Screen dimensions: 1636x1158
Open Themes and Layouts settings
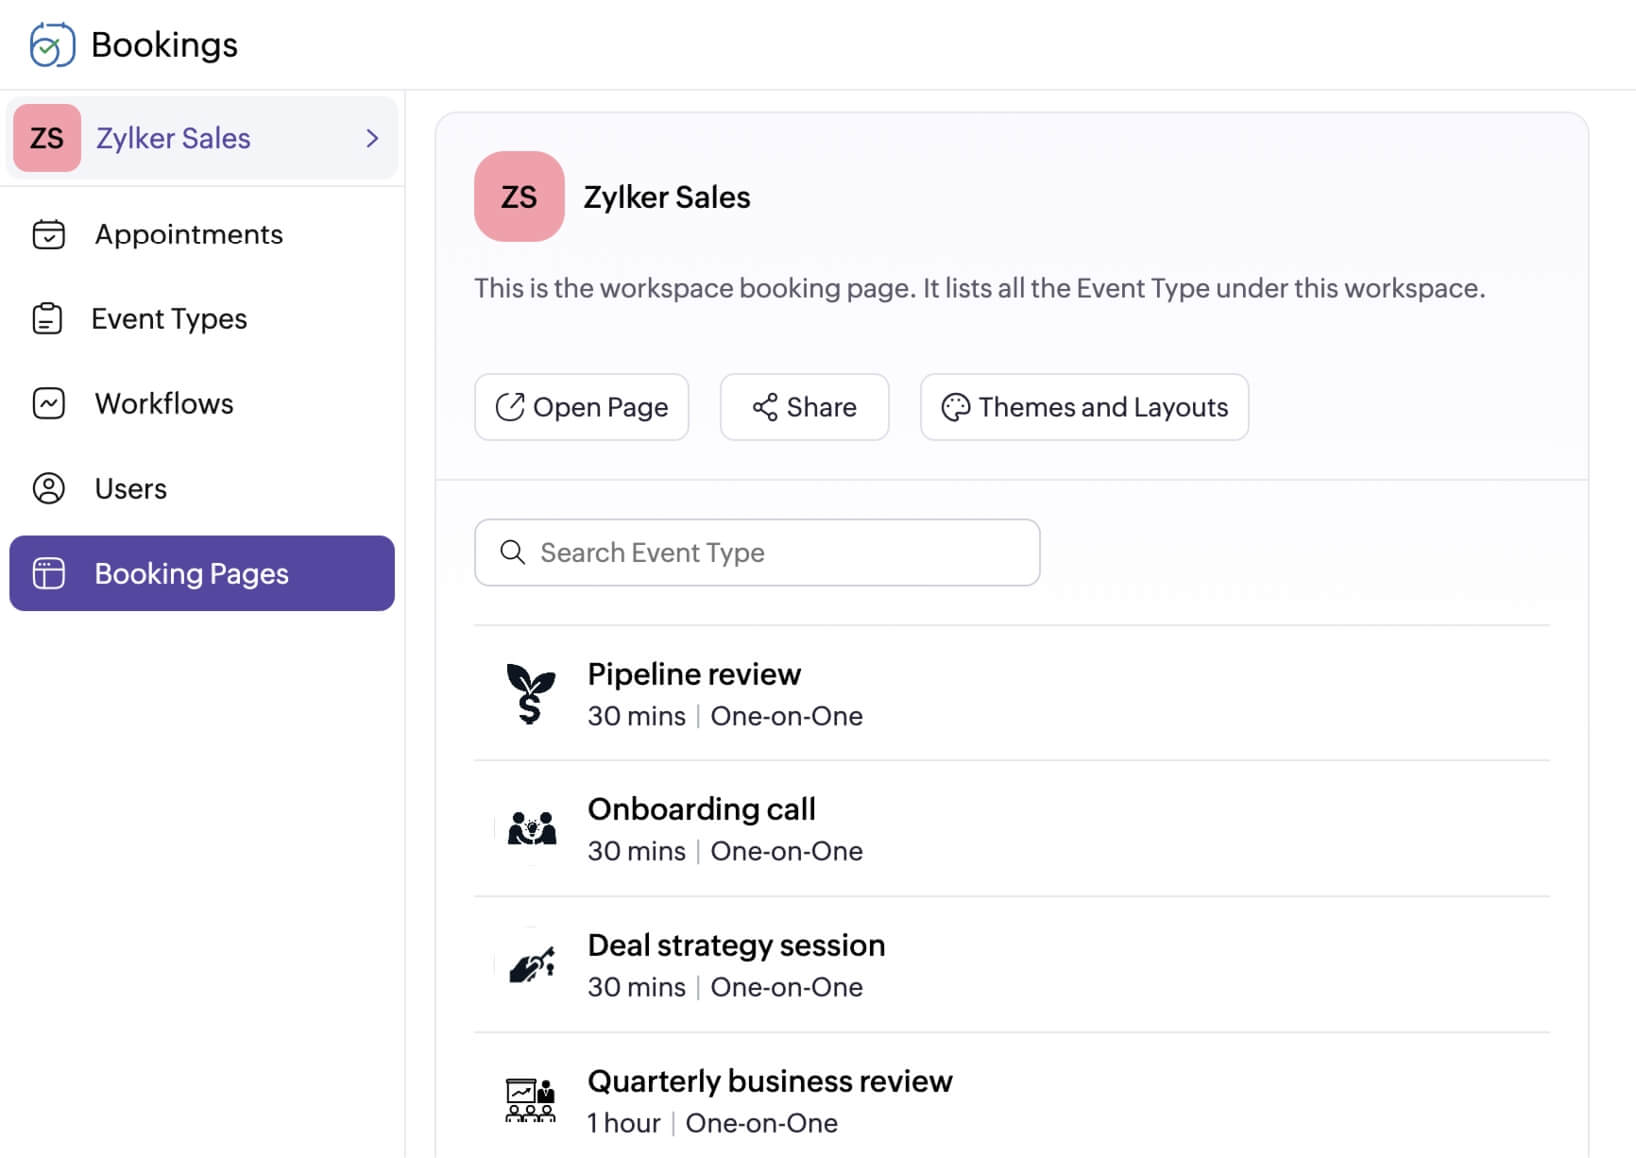1084,407
